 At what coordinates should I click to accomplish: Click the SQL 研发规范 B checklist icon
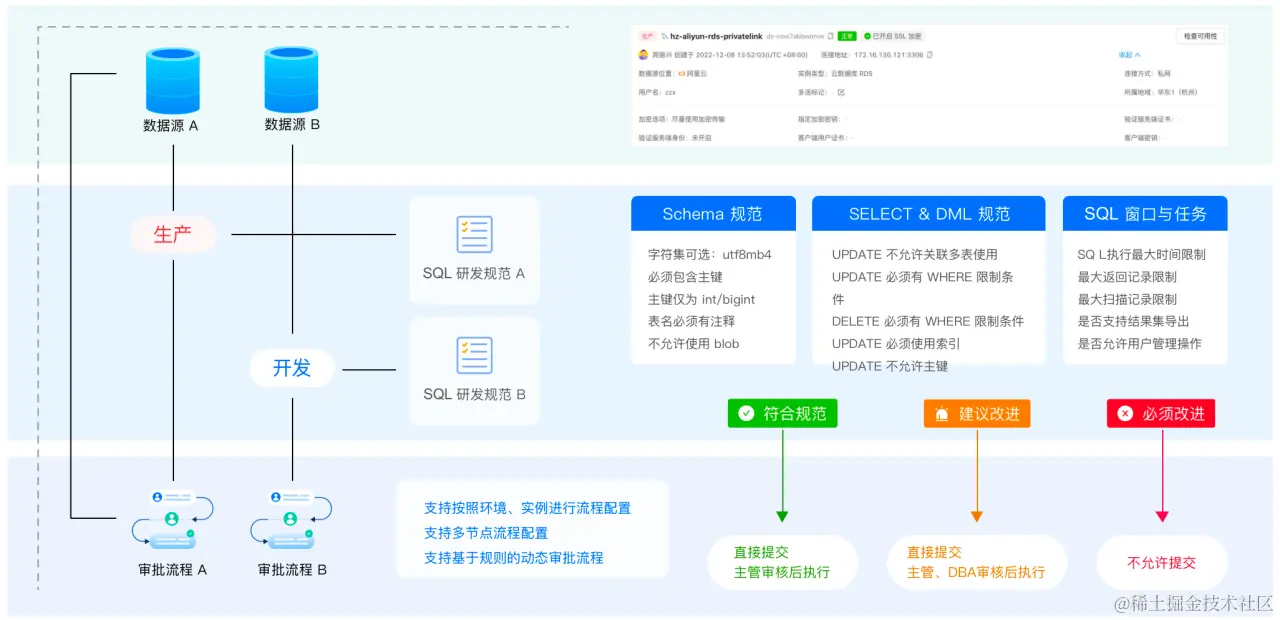[x=474, y=356]
